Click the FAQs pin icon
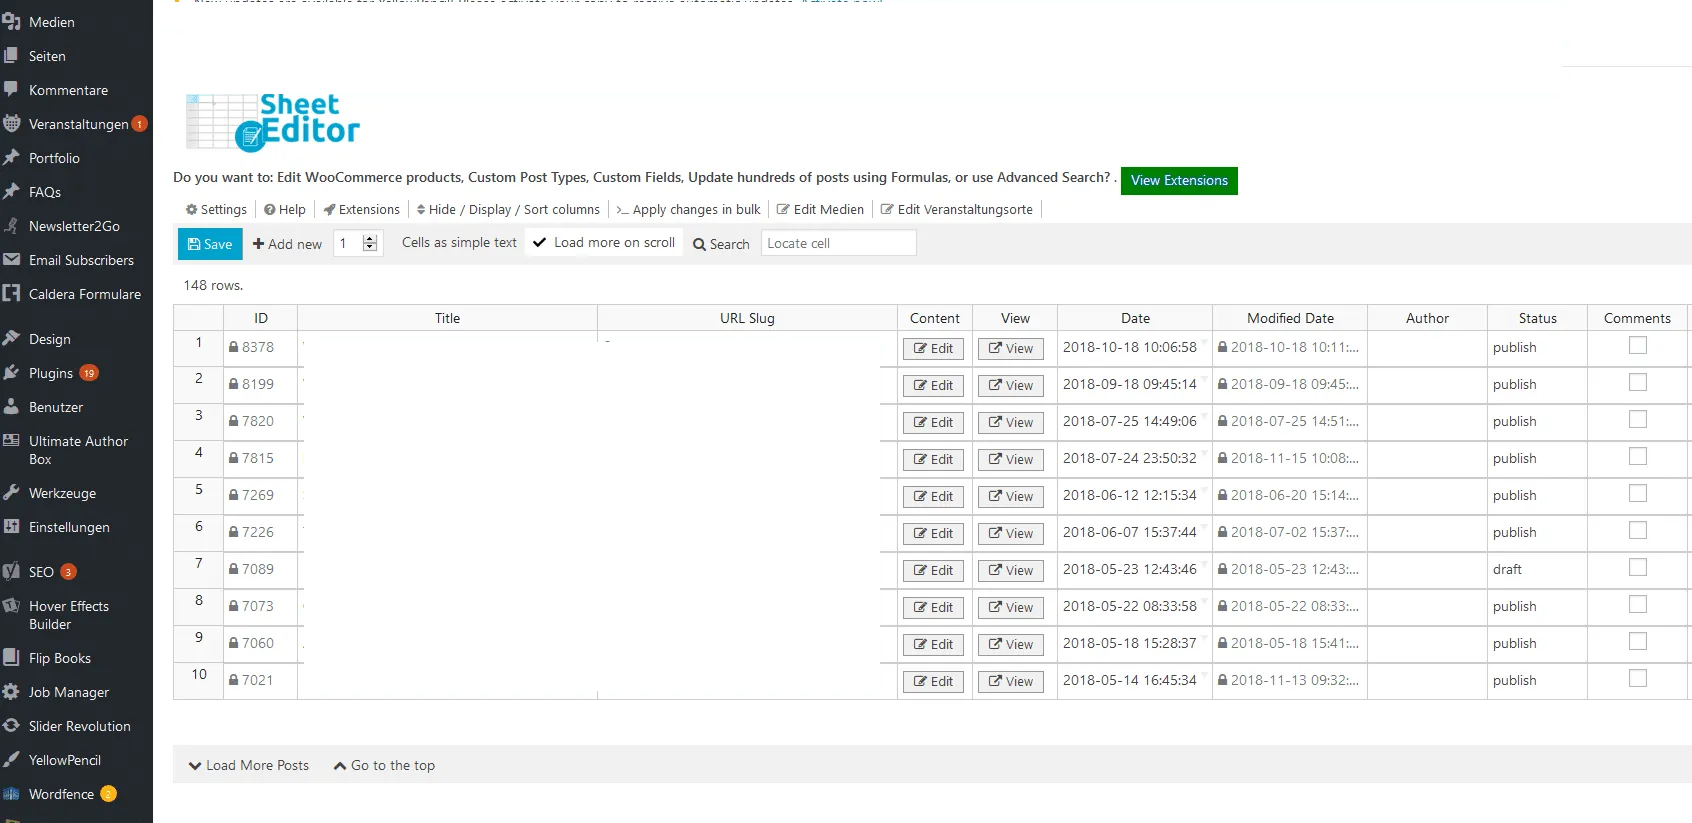The width and height of the screenshot is (1692, 823). click(11, 191)
